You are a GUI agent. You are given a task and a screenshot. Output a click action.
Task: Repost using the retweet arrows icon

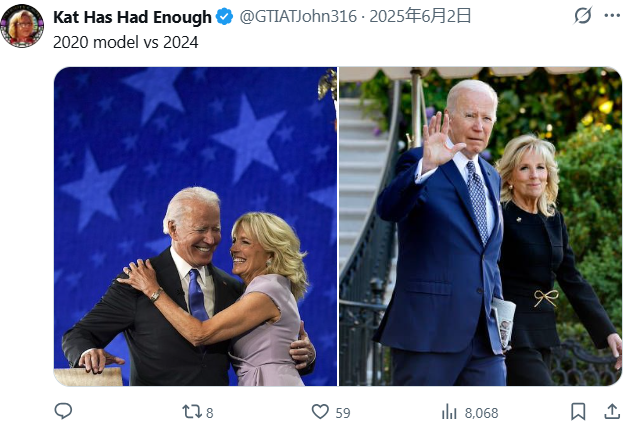pos(191,411)
